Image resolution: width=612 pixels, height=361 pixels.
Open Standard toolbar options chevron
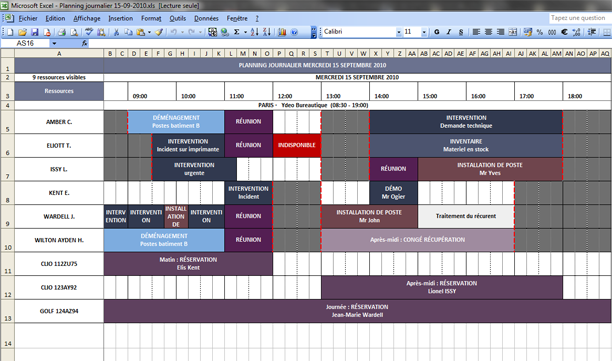(x=313, y=32)
